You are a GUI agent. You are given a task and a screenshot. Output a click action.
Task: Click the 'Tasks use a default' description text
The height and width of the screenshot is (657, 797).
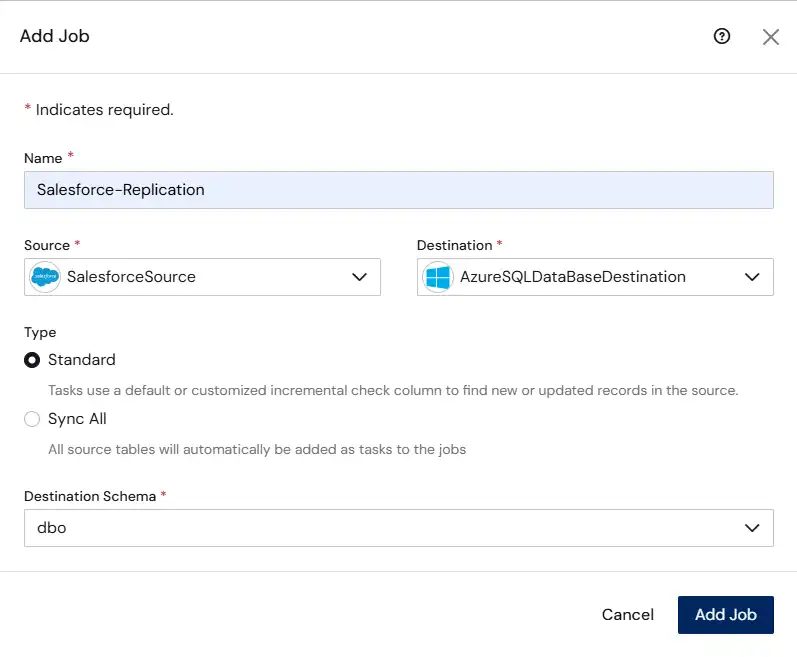[x=393, y=390]
